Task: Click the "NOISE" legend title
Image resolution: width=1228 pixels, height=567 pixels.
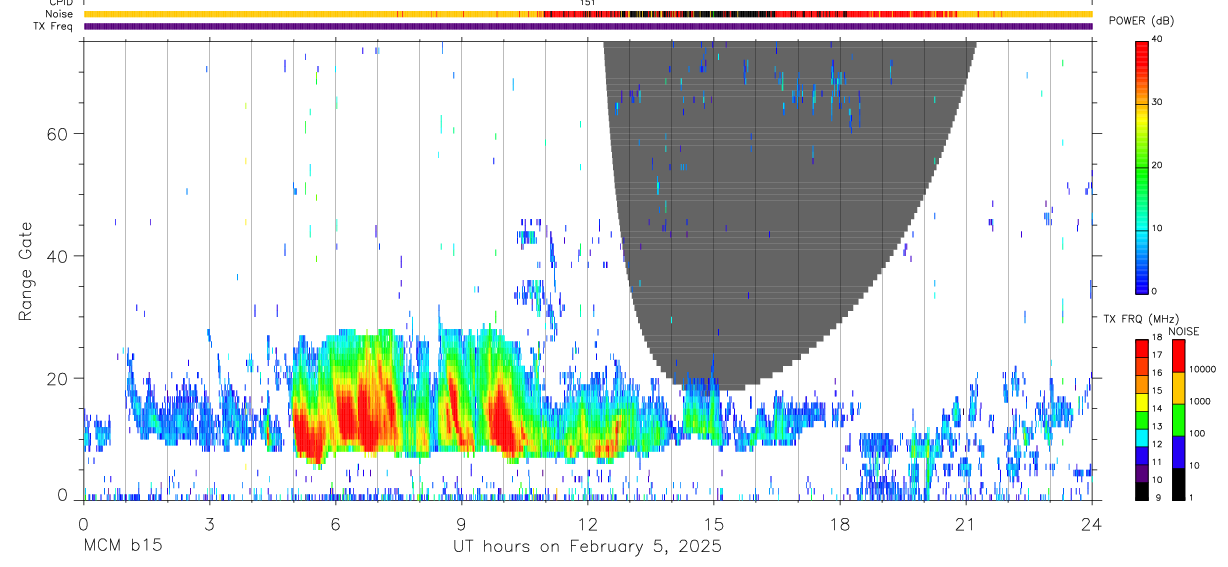Action: coord(1184,331)
